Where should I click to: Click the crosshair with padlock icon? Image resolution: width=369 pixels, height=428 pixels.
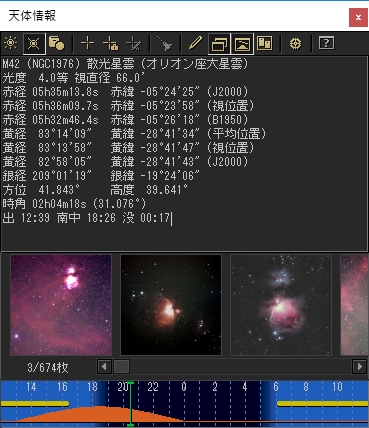[111, 43]
